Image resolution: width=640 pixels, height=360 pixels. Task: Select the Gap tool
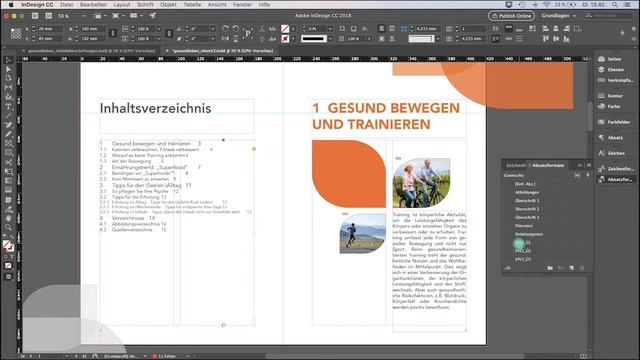tap(8, 87)
